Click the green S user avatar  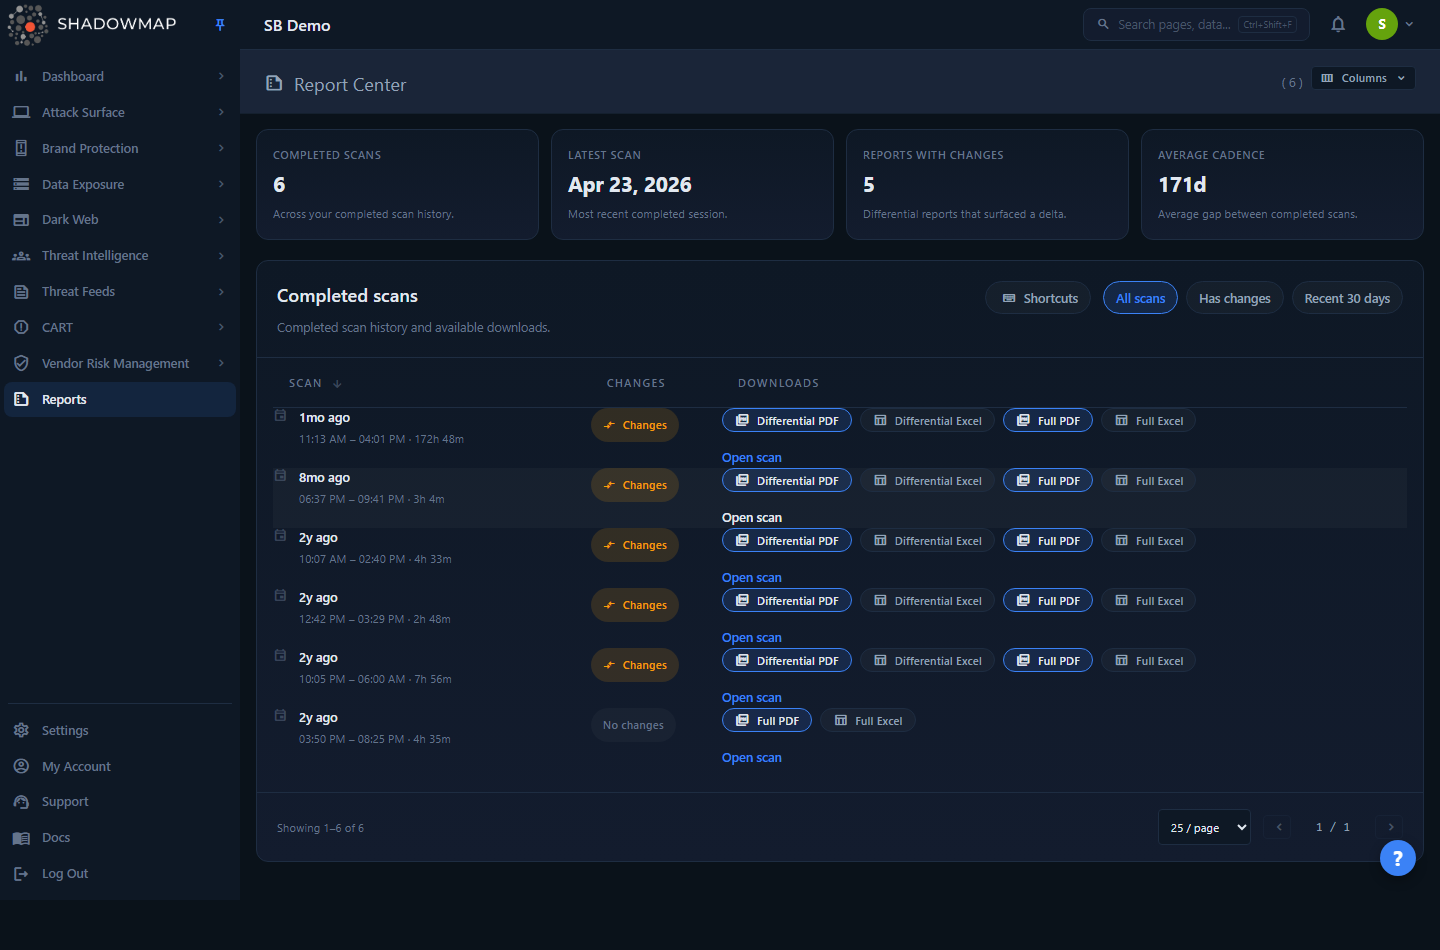1382,24
